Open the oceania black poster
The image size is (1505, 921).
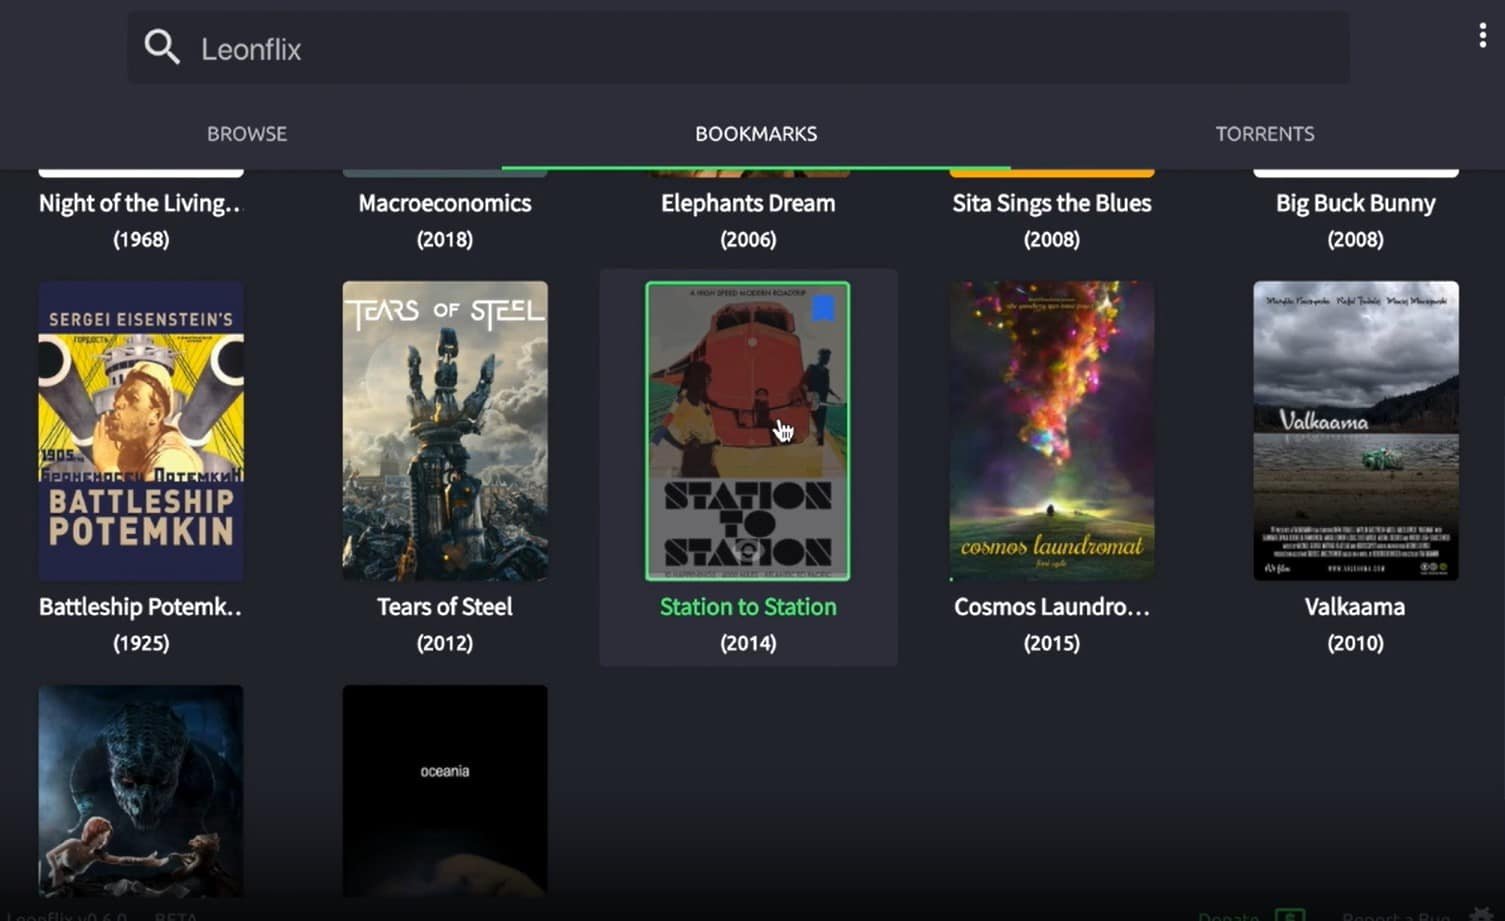click(445, 790)
